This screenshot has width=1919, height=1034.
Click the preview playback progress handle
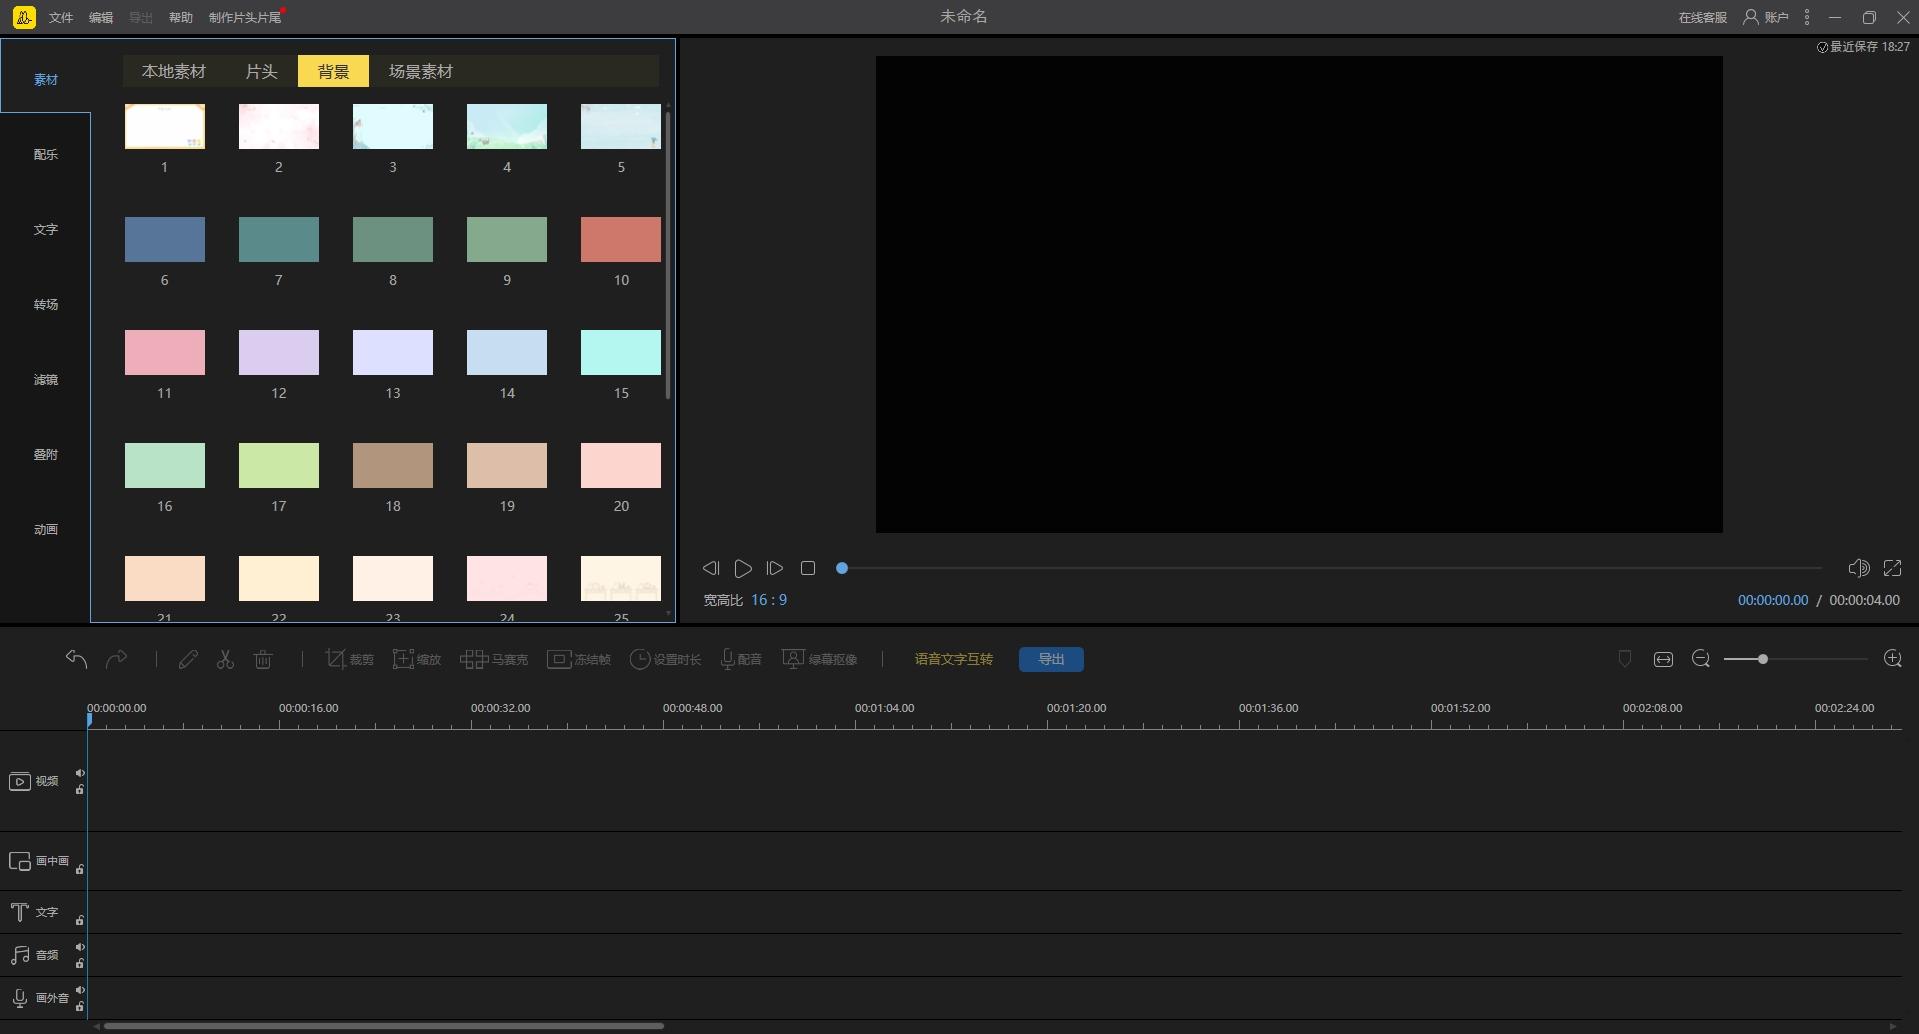[842, 568]
